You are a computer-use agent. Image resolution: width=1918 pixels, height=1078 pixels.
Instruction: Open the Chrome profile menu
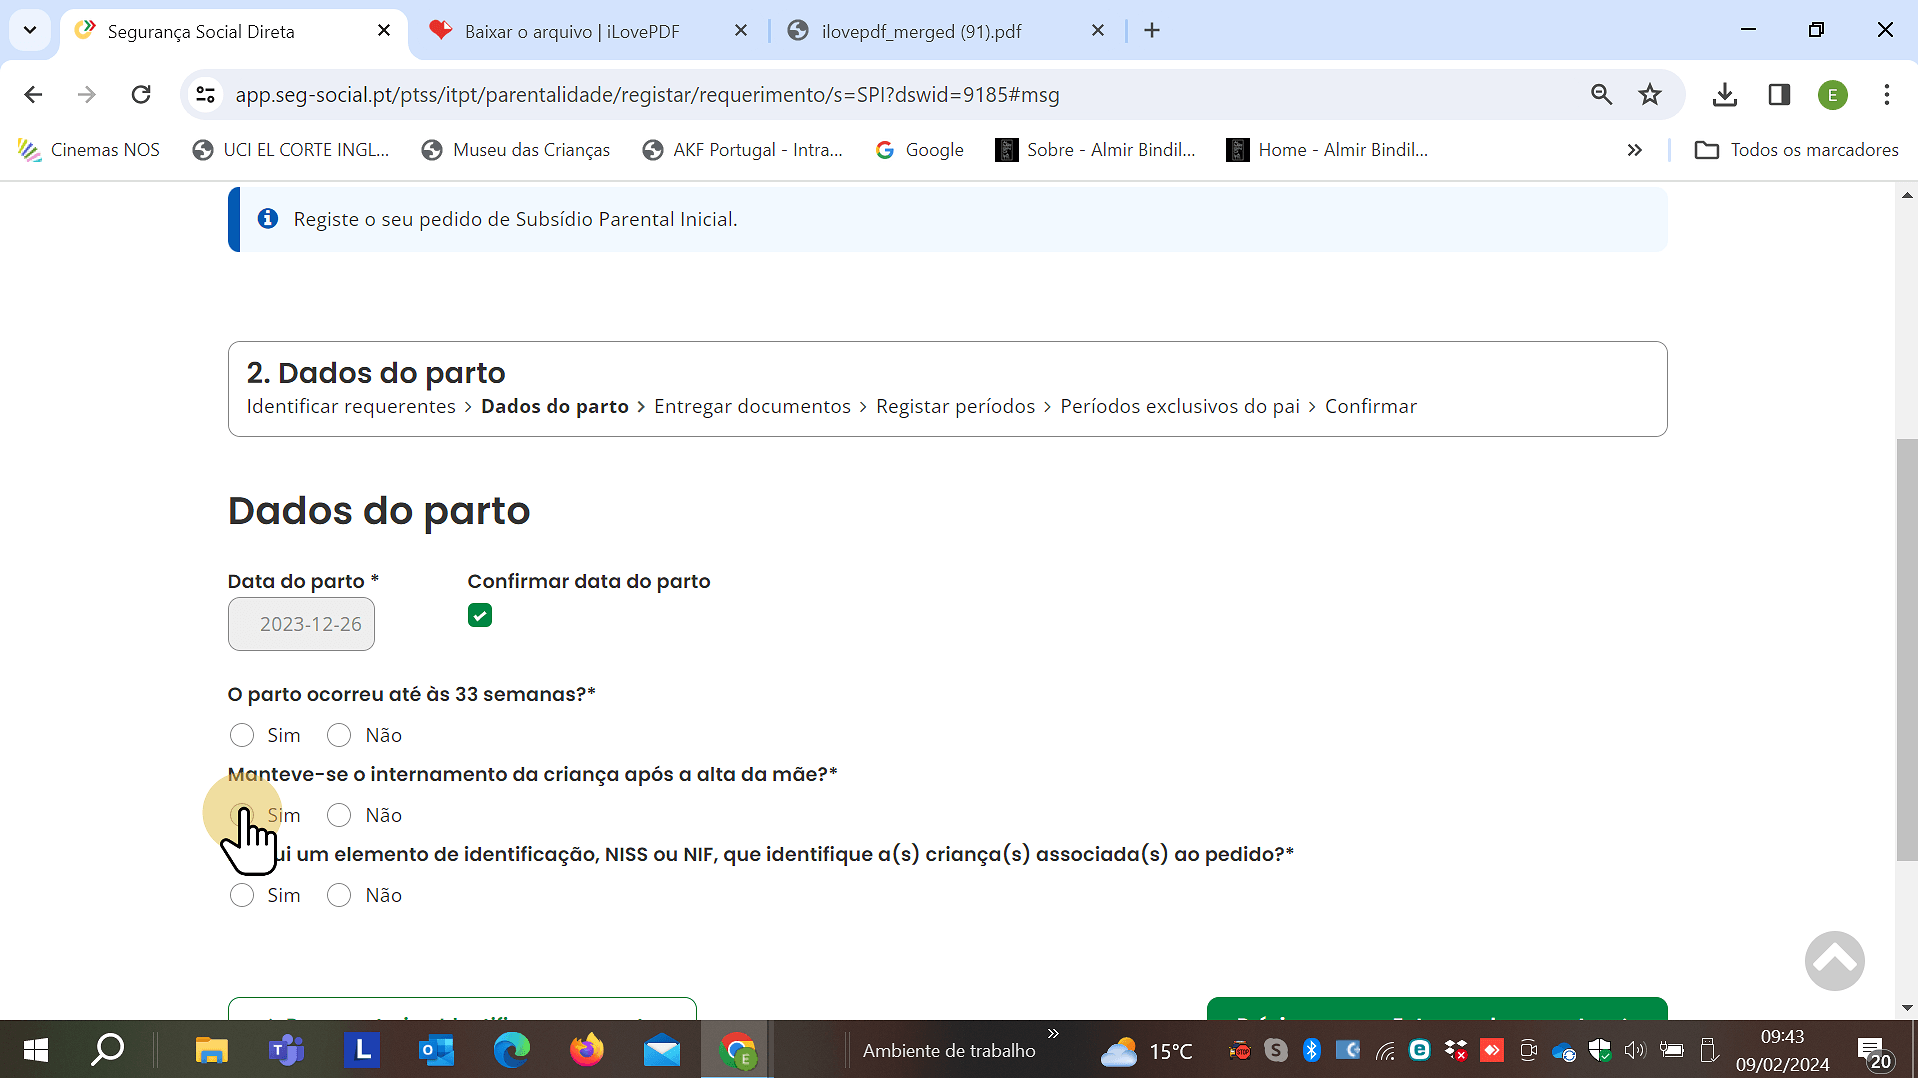click(1833, 94)
